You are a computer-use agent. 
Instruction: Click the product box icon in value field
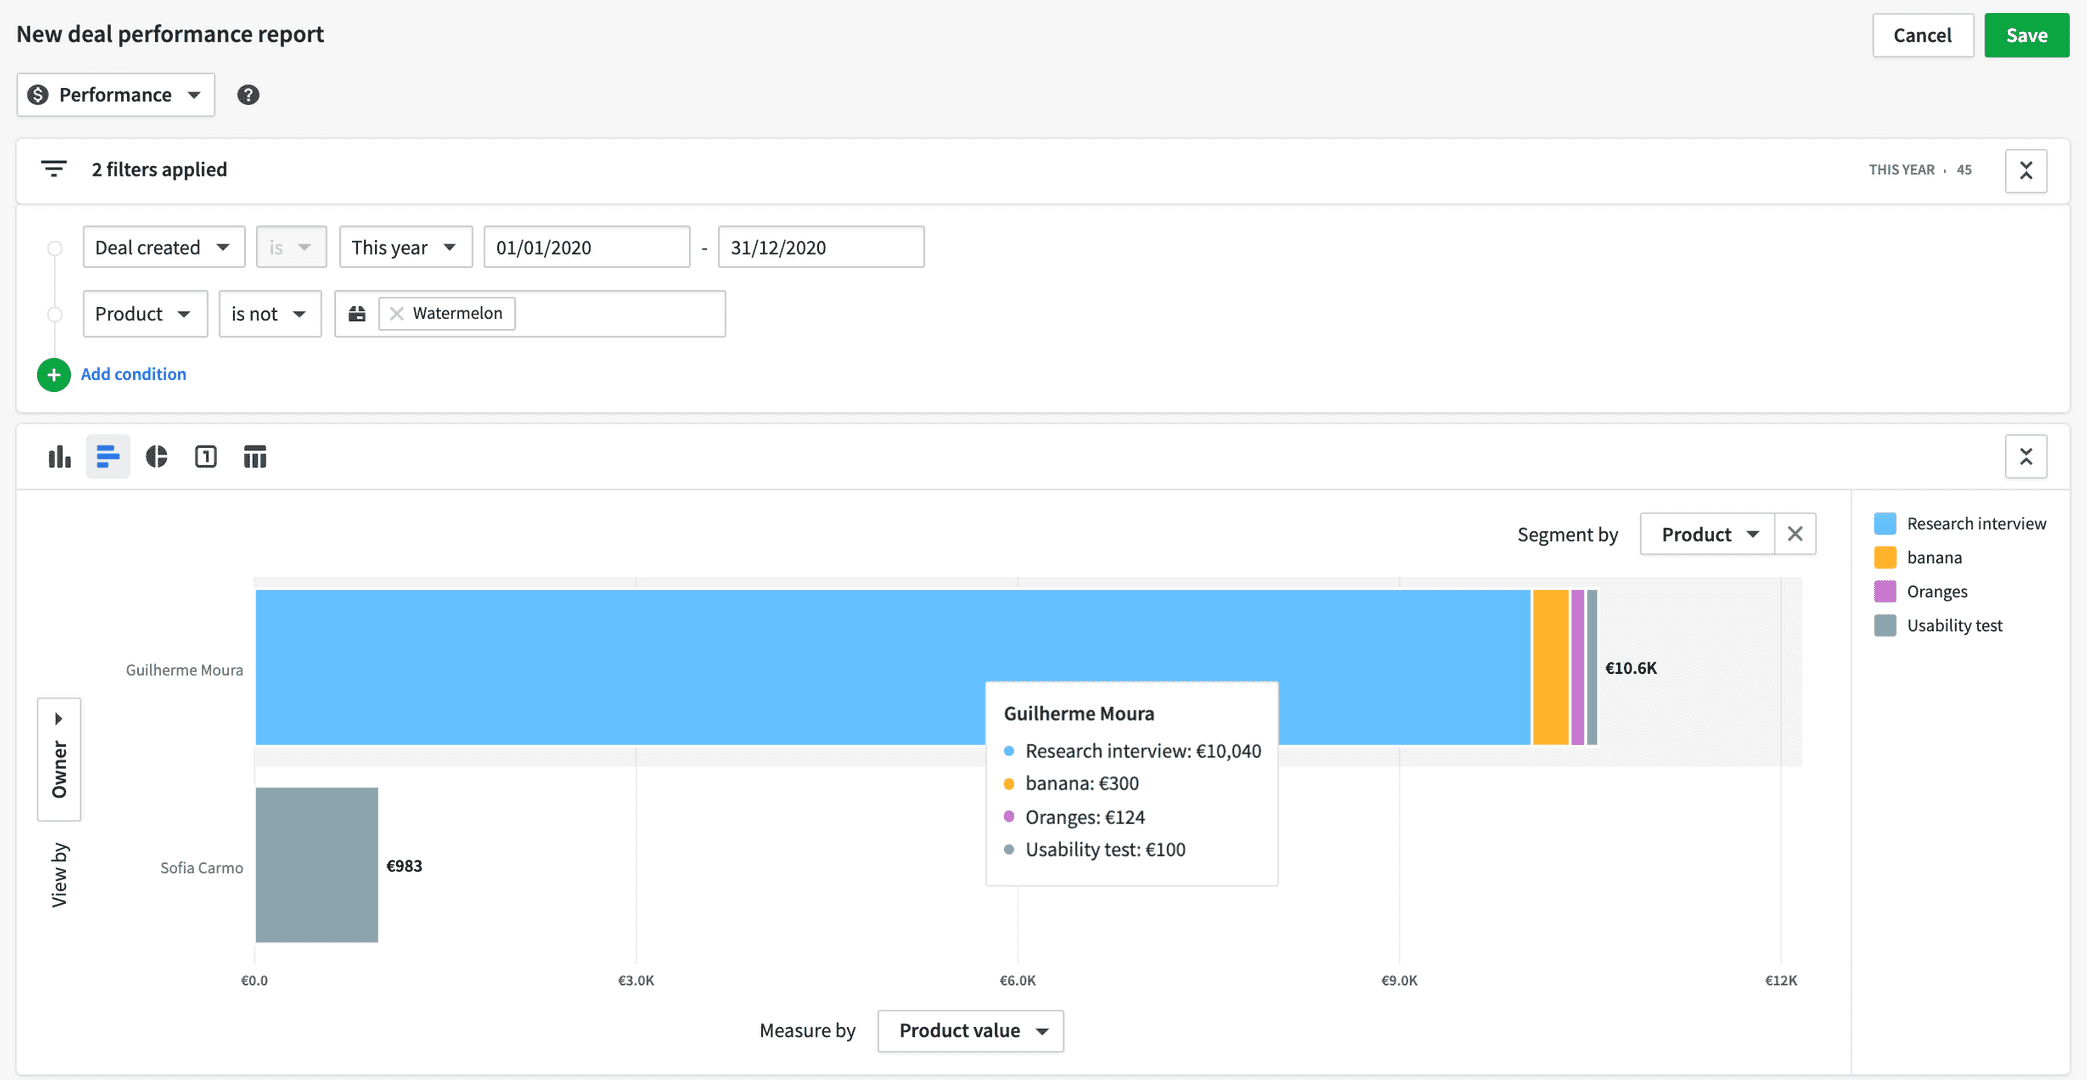[x=357, y=314]
